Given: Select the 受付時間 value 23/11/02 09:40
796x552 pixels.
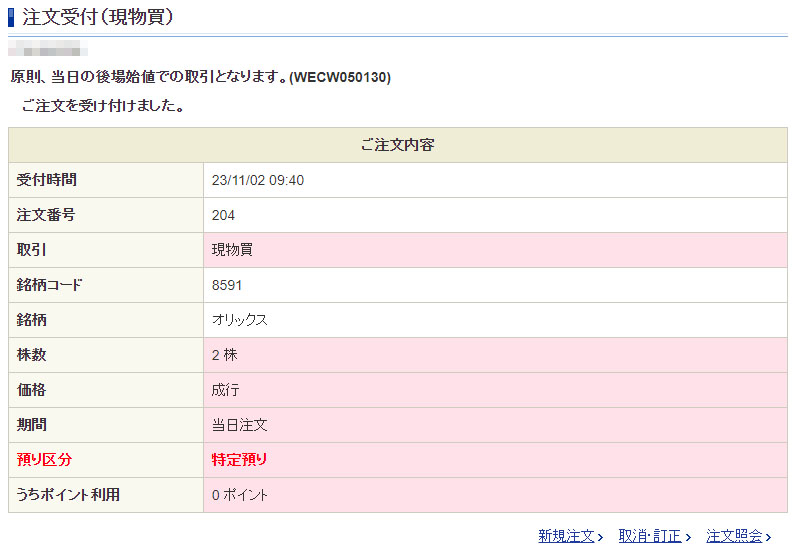Looking at the screenshot, I should point(258,180).
